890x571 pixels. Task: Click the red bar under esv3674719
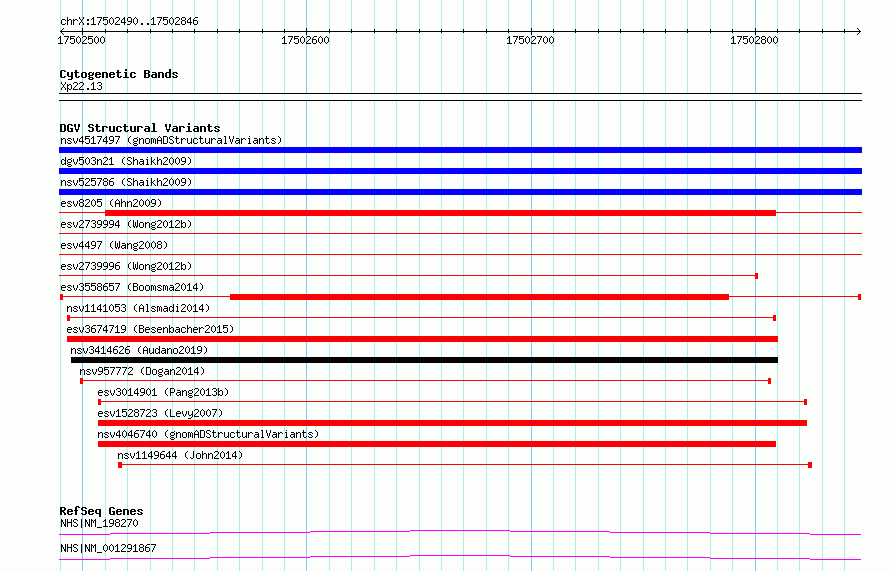(422, 339)
